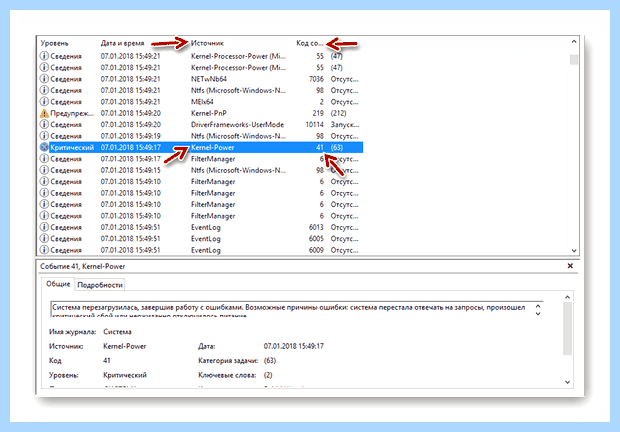Click event code 10114 cell

point(314,125)
